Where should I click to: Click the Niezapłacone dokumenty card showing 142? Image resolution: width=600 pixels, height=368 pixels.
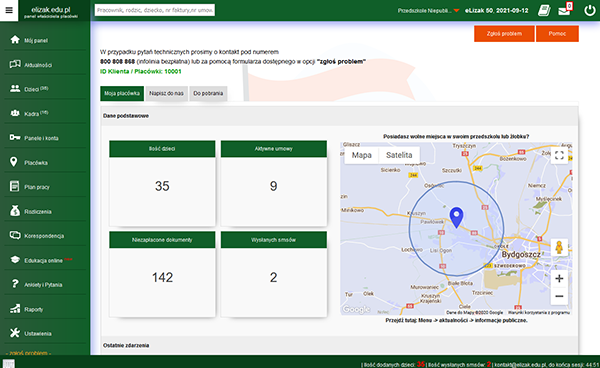(x=162, y=274)
